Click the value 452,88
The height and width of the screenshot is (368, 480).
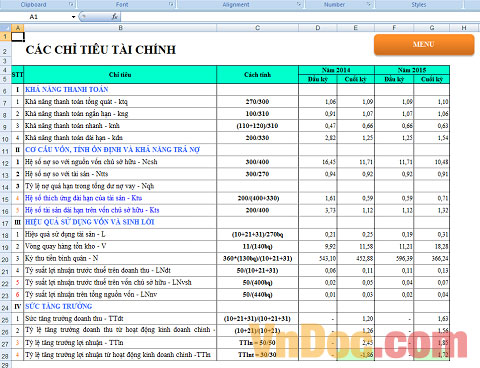click(365, 259)
